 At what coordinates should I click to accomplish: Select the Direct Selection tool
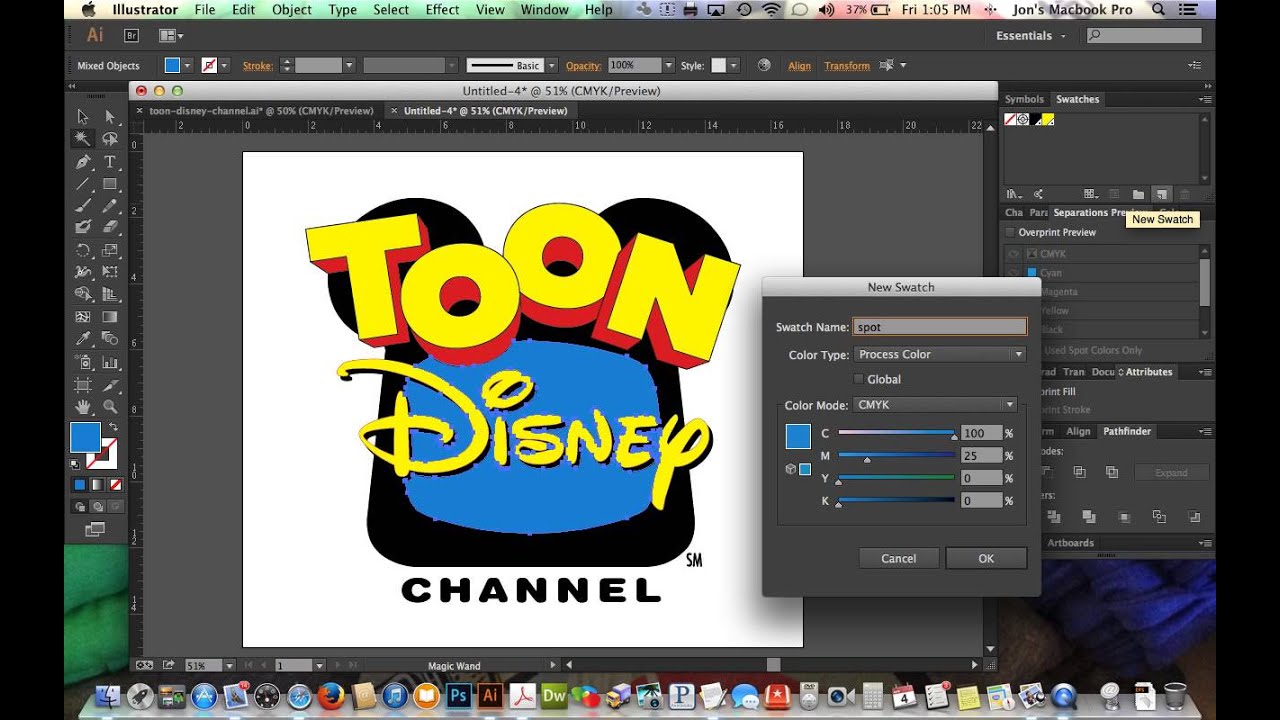pyautogui.click(x=110, y=117)
